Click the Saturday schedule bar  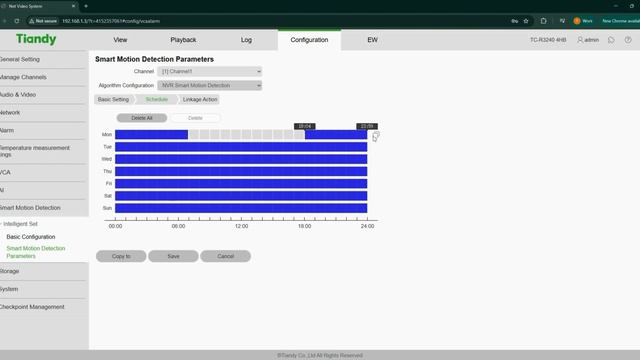(x=241, y=196)
